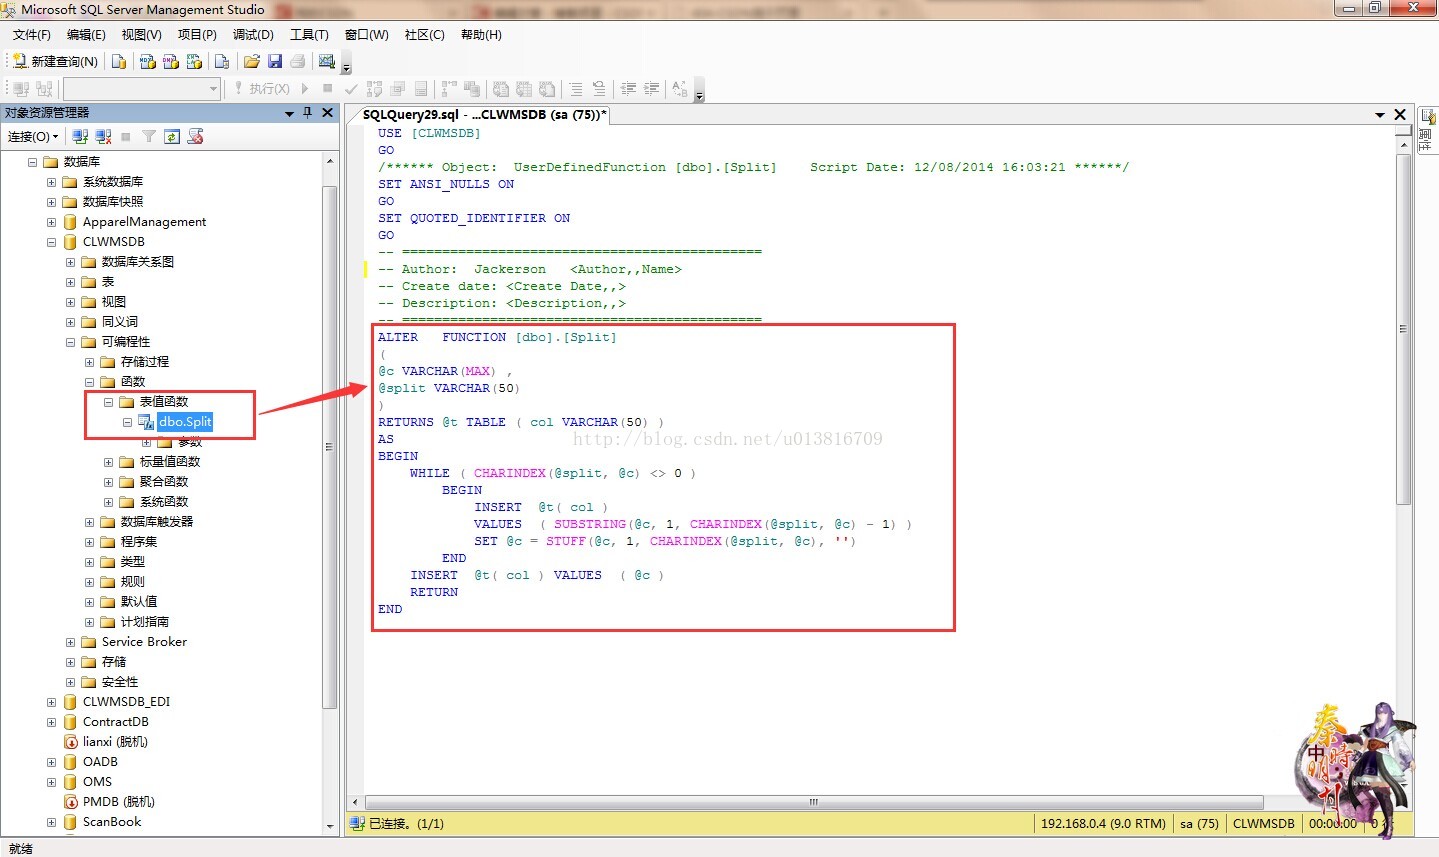The height and width of the screenshot is (857, 1439).
Task: Click the Database Engine Query icon
Action: 119,61
